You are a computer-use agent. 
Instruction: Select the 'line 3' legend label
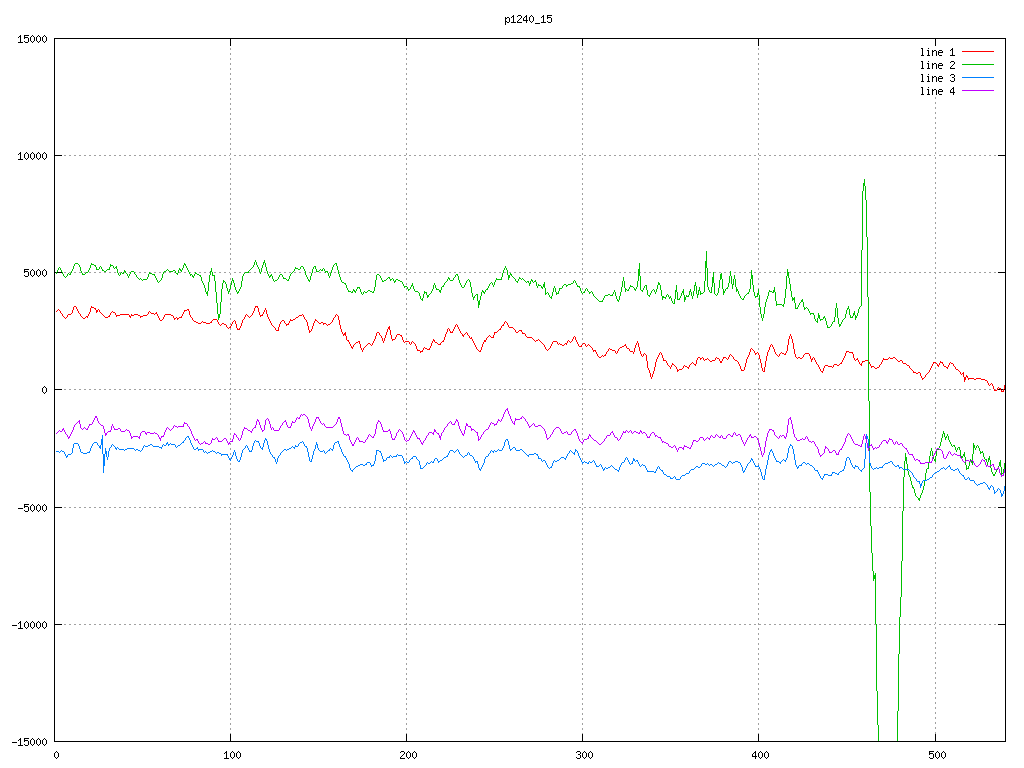pyautogui.click(x=937, y=78)
